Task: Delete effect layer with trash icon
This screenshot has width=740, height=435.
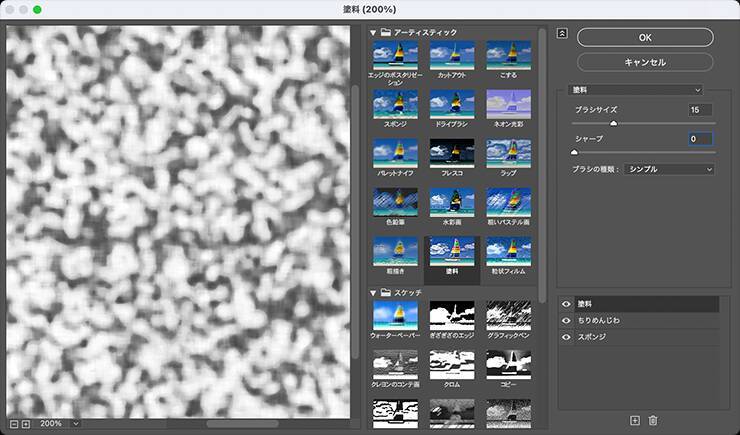Action: [x=652, y=420]
